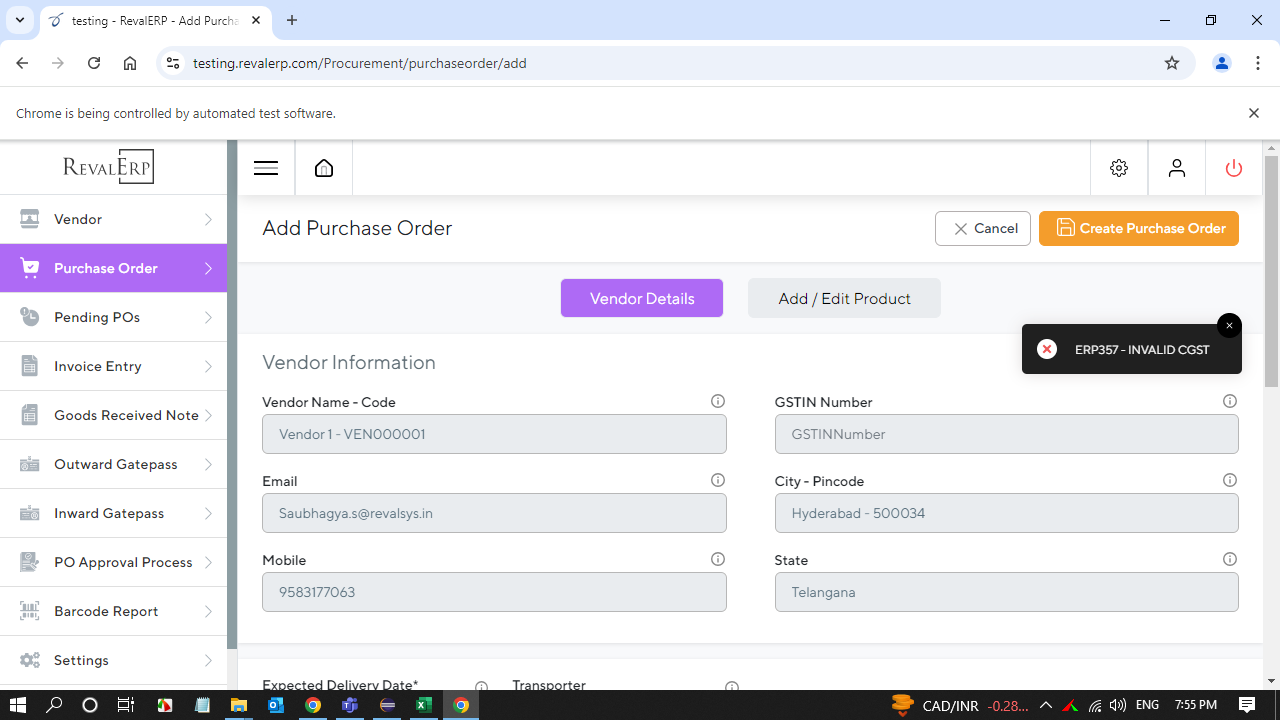1280x720 pixels.
Task: Expand the Vendor sidebar menu
Action: pos(113,219)
